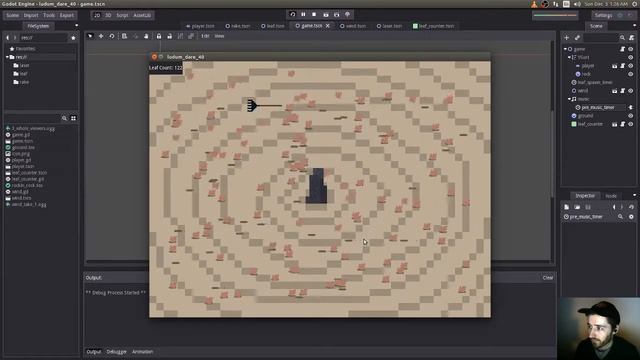Open the debug options icon
640x360 pixels.
pyautogui.click(x=348, y=15)
